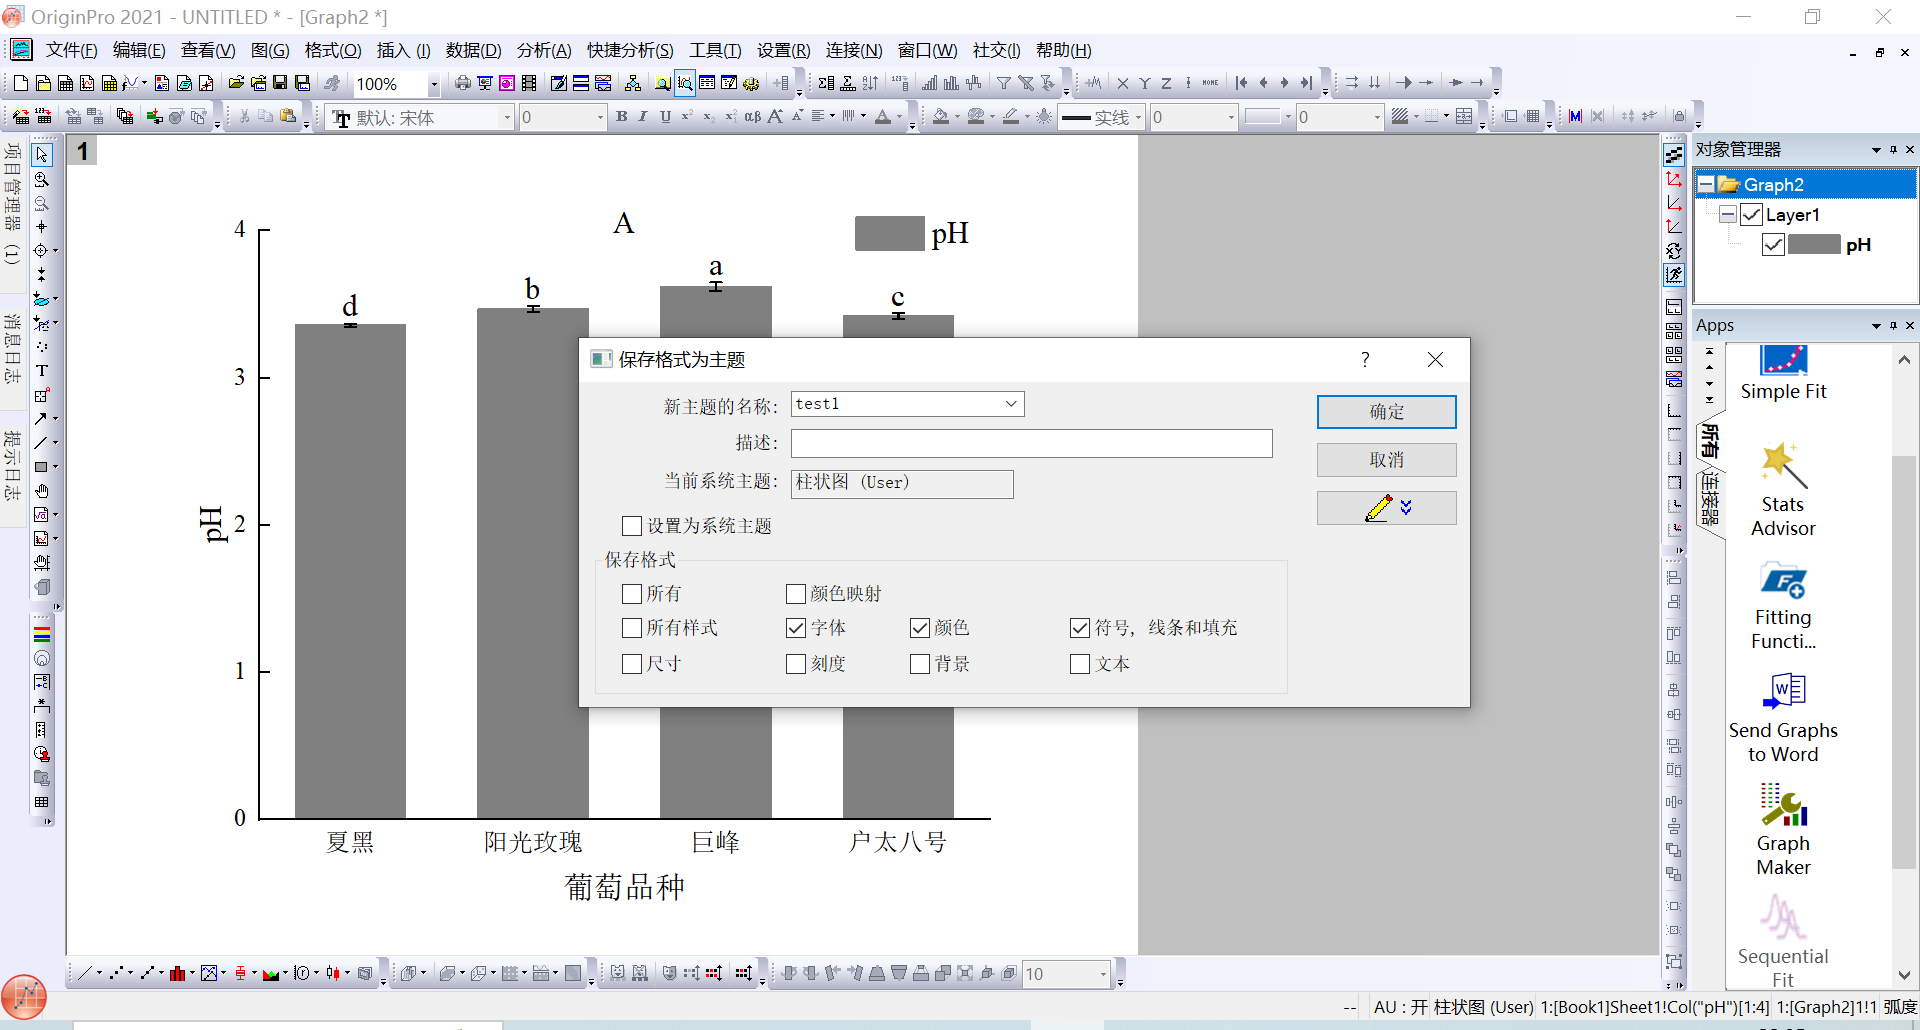Enable the 设置为系统主题 checkbox
The width and height of the screenshot is (1920, 1030).
(x=632, y=526)
